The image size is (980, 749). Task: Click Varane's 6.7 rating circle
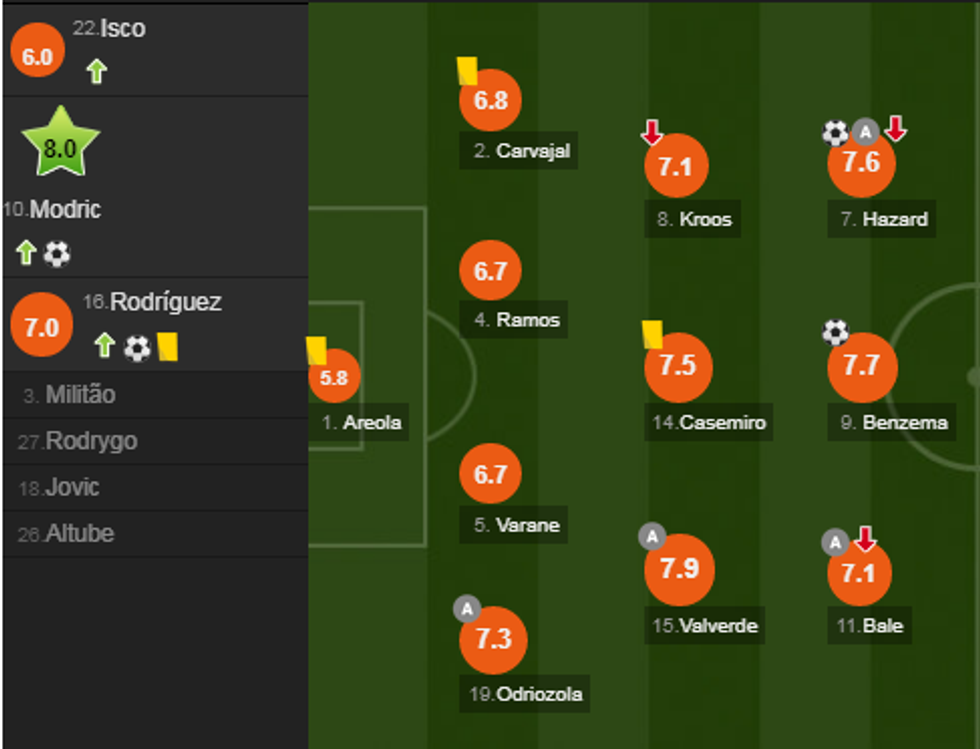pyautogui.click(x=490, y=475)
